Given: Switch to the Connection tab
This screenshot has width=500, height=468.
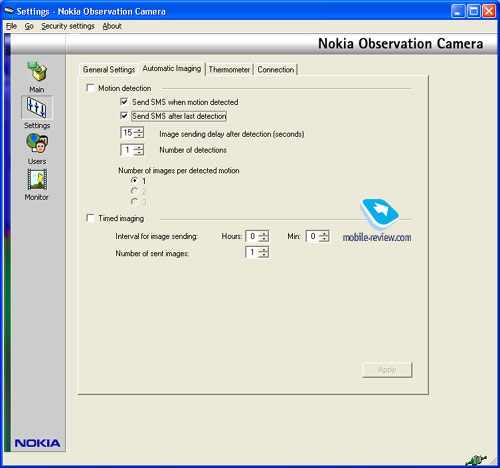Looking at the screenshot, I should [276, 70].
